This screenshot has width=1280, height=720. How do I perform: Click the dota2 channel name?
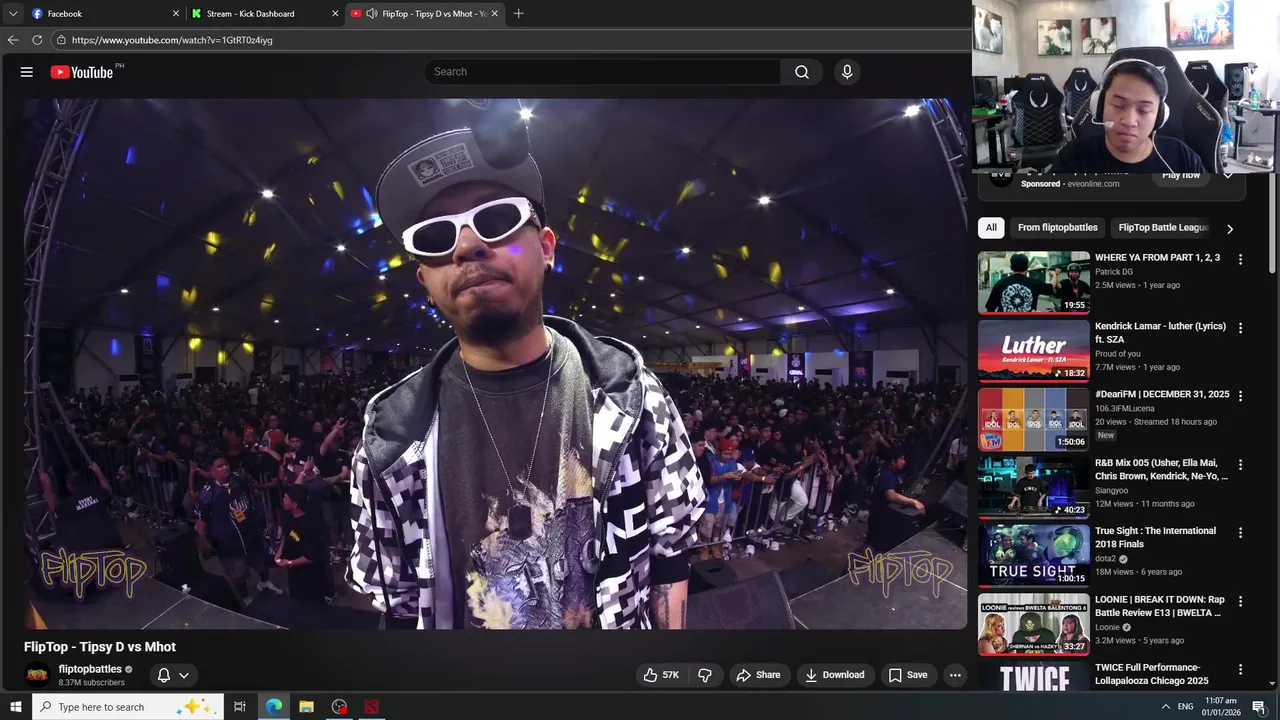coord(1106,559)
